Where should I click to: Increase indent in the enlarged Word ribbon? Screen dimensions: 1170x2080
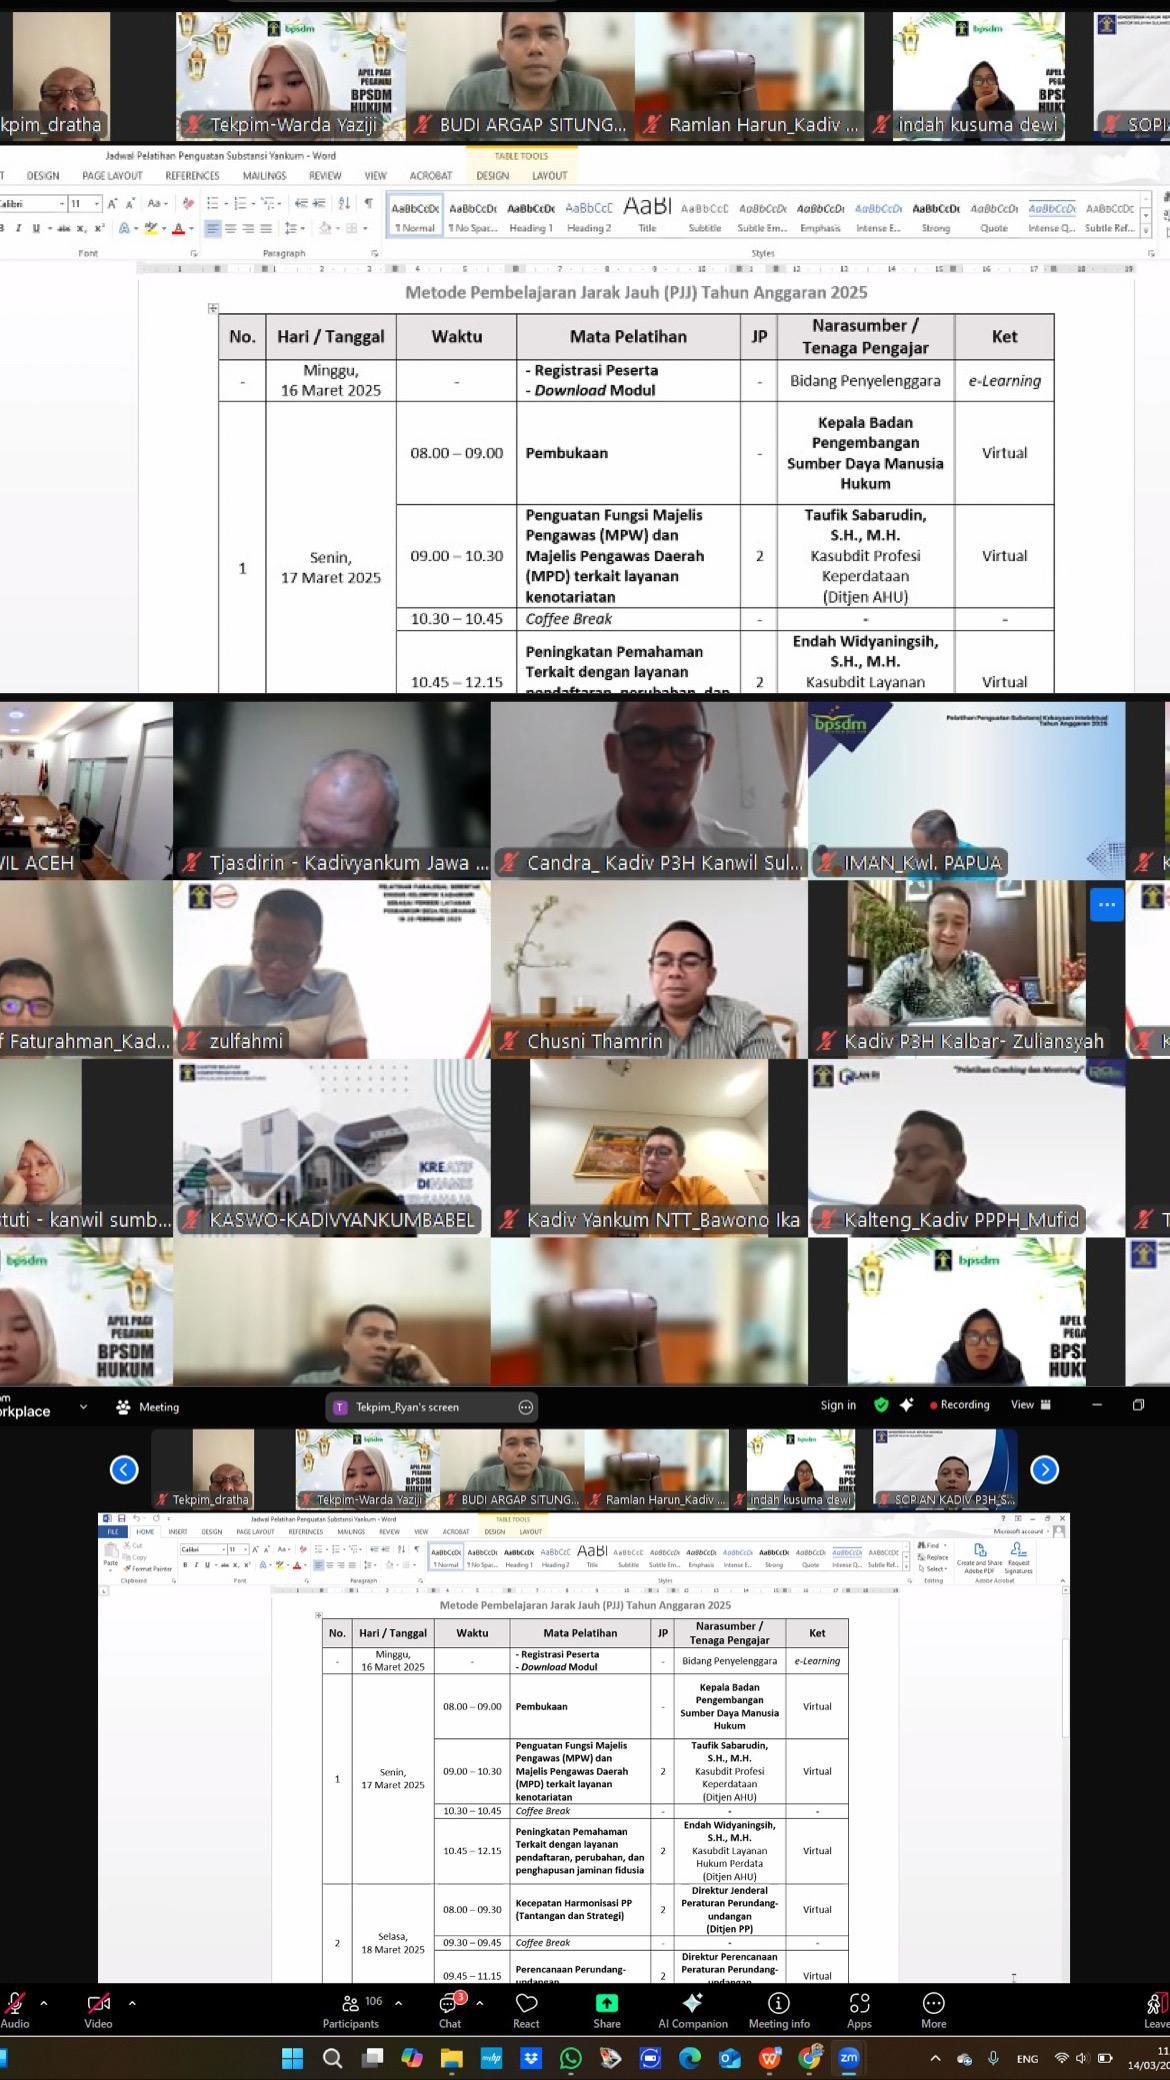click(319, 203)
